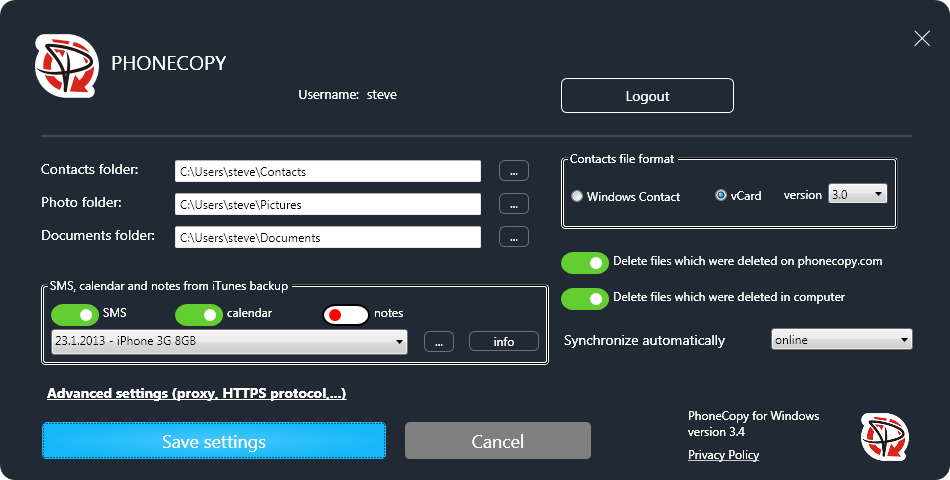Open the iTunes backup device dropdown

click(229, 341)
